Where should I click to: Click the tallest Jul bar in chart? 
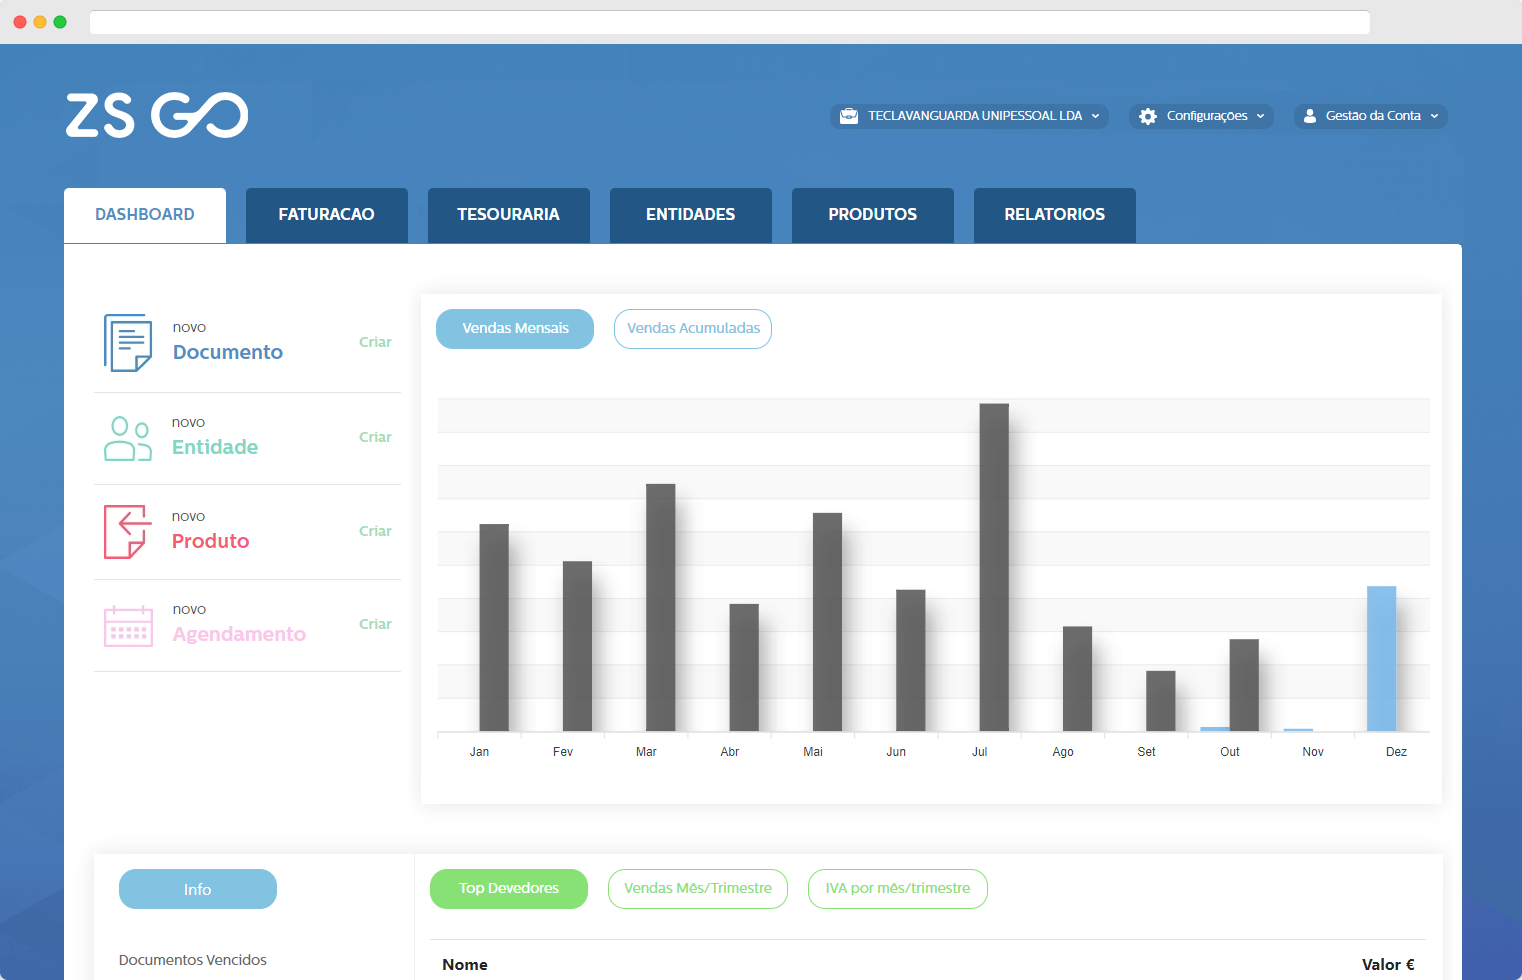(994, 568)
